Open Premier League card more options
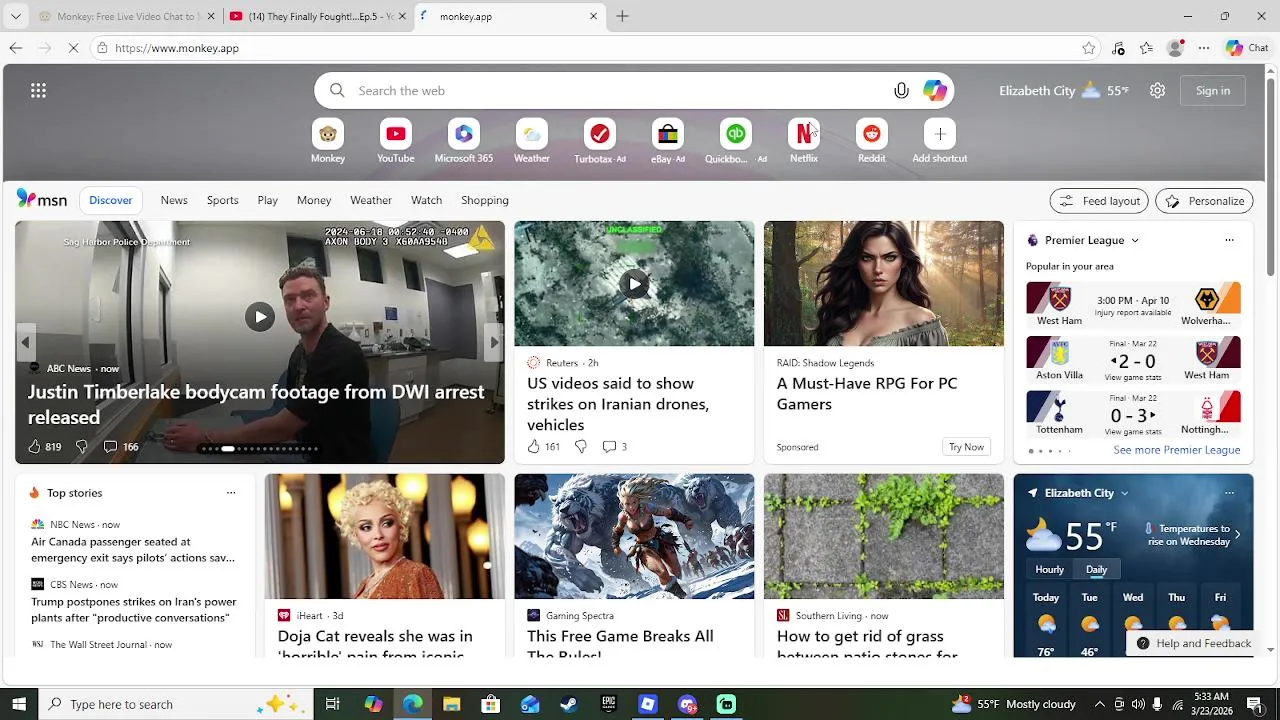Viewport: 1280px width, 720px height. pyautogui.click(x=1229, y=240)
